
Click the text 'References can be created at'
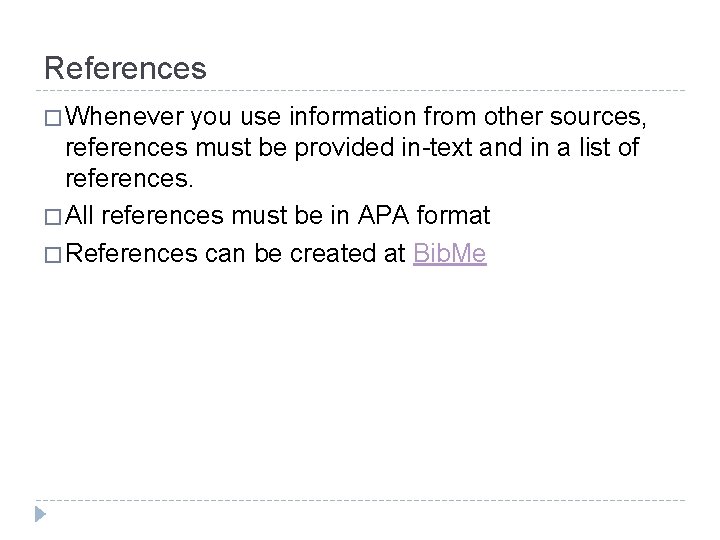[236, 253]
